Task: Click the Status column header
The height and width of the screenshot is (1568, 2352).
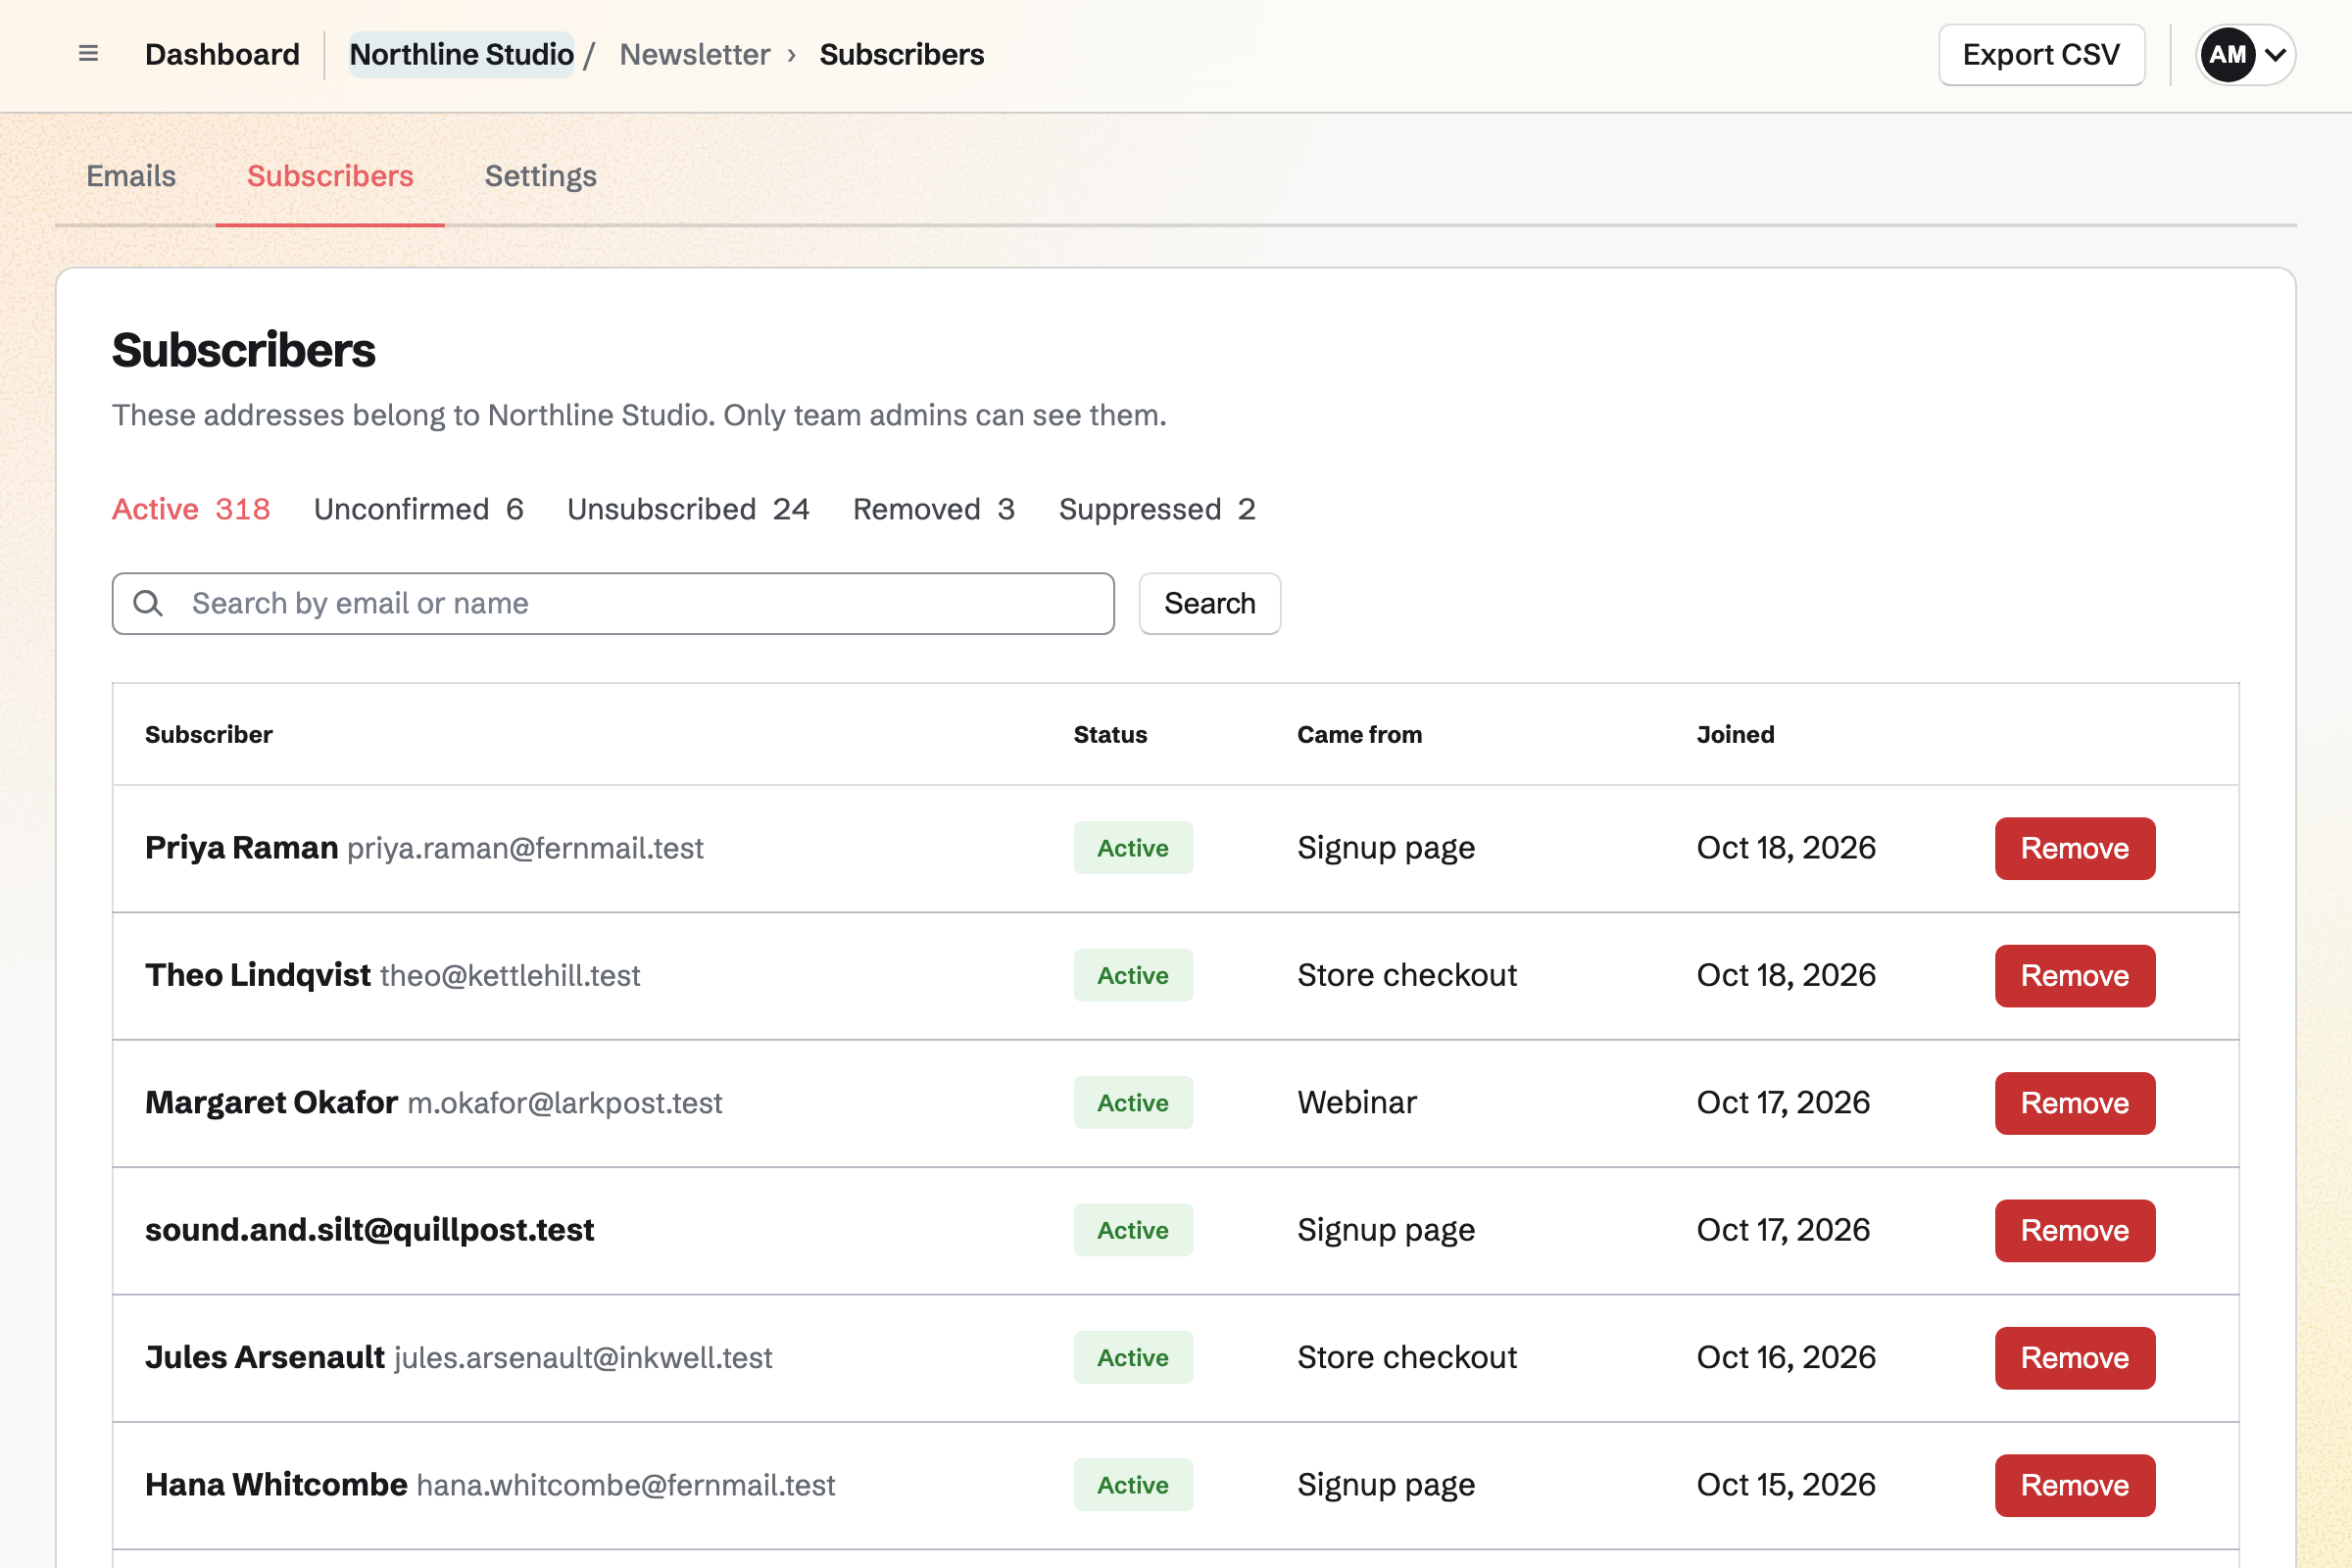Action: (x=1110, y=734)
